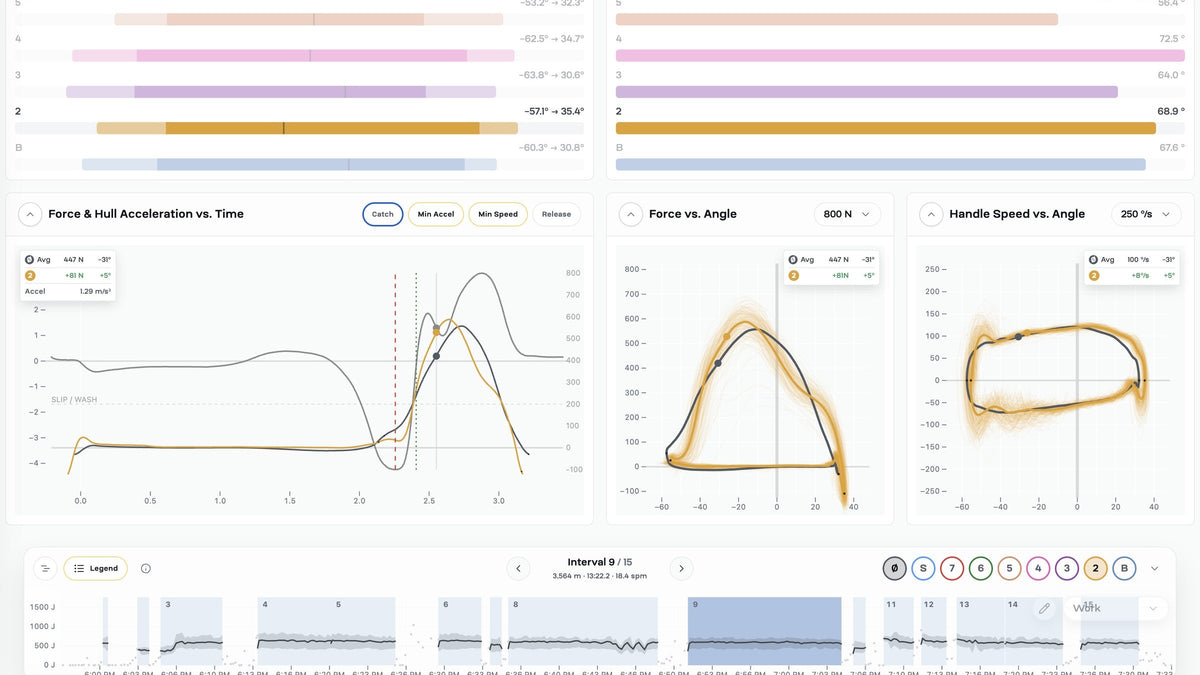The width and height of the screenshot is (1200, 675).
Task: Collapse the Force & Hull Acceleration panel
Action: (x=30, y=214)
